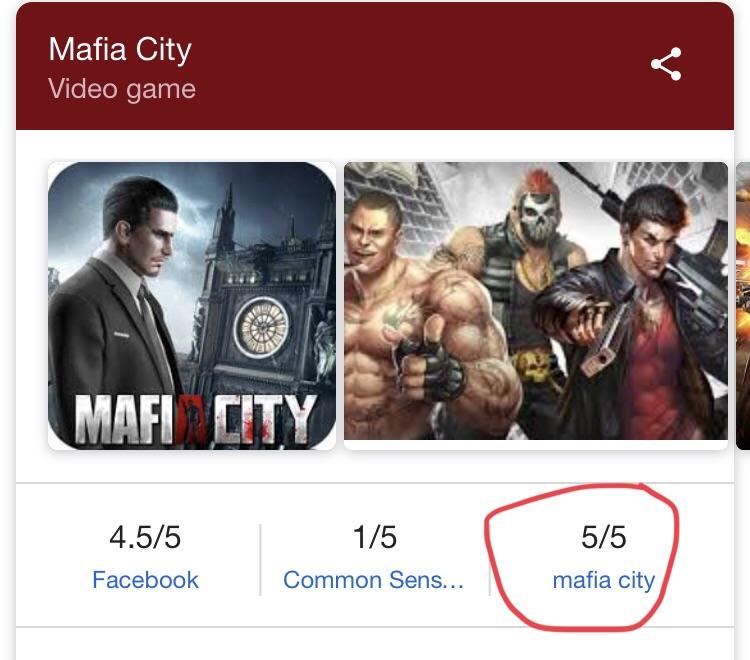Click the 5/5 rating score
The height and width of the screenshot is (660, 750).
(603, 538)
